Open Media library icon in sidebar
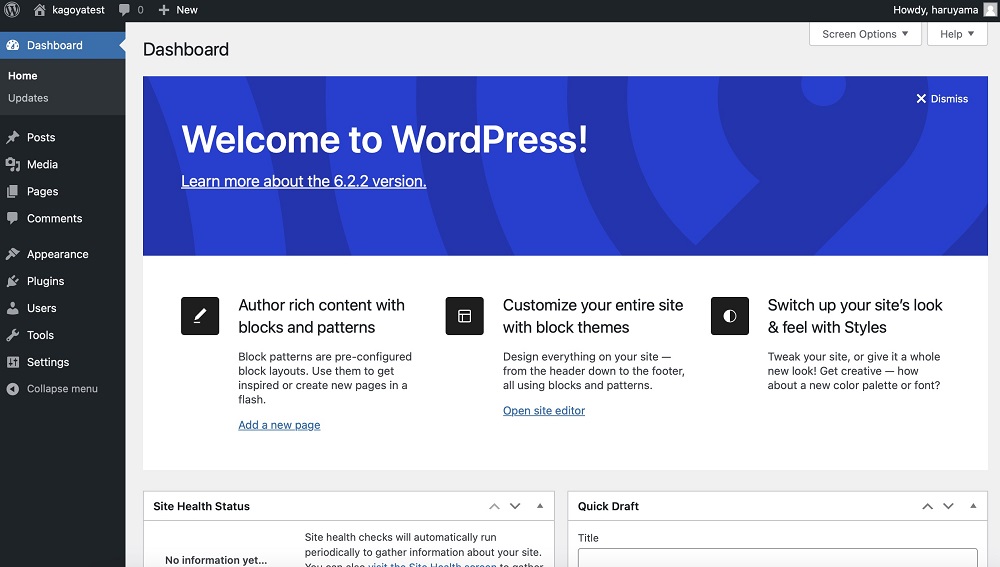The image size is (1000, 567). click(13, 165)
